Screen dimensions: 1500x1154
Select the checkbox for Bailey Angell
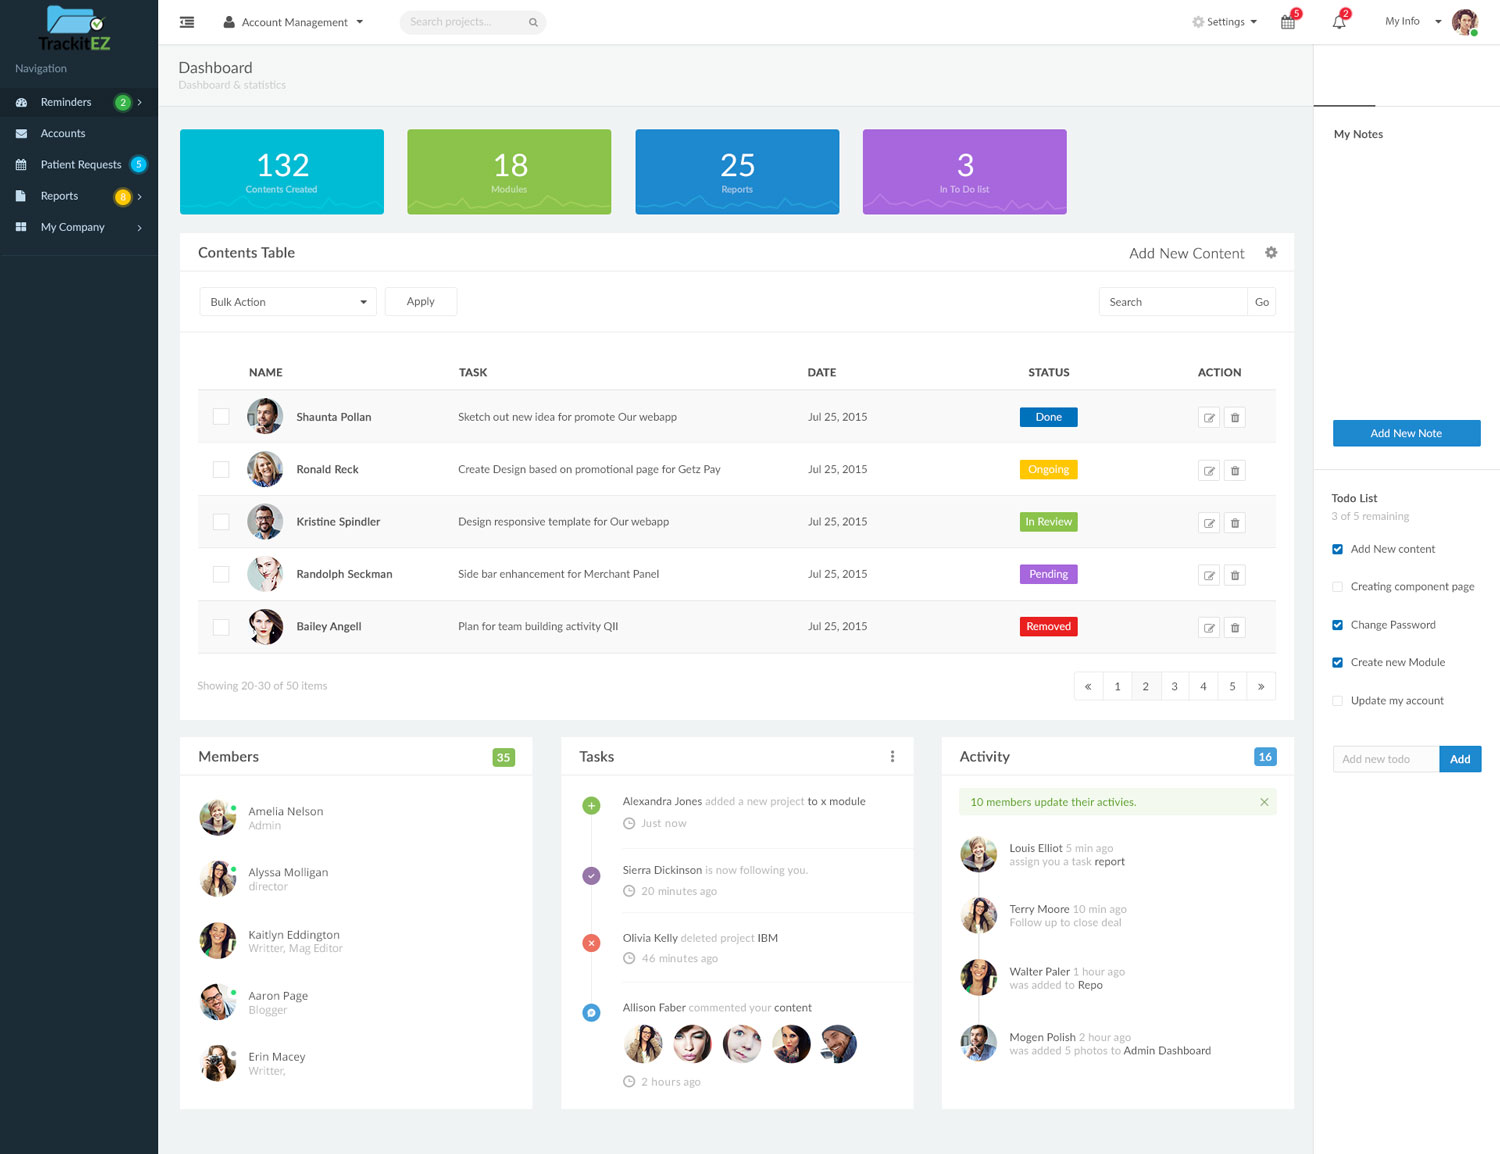coord(221,627)
